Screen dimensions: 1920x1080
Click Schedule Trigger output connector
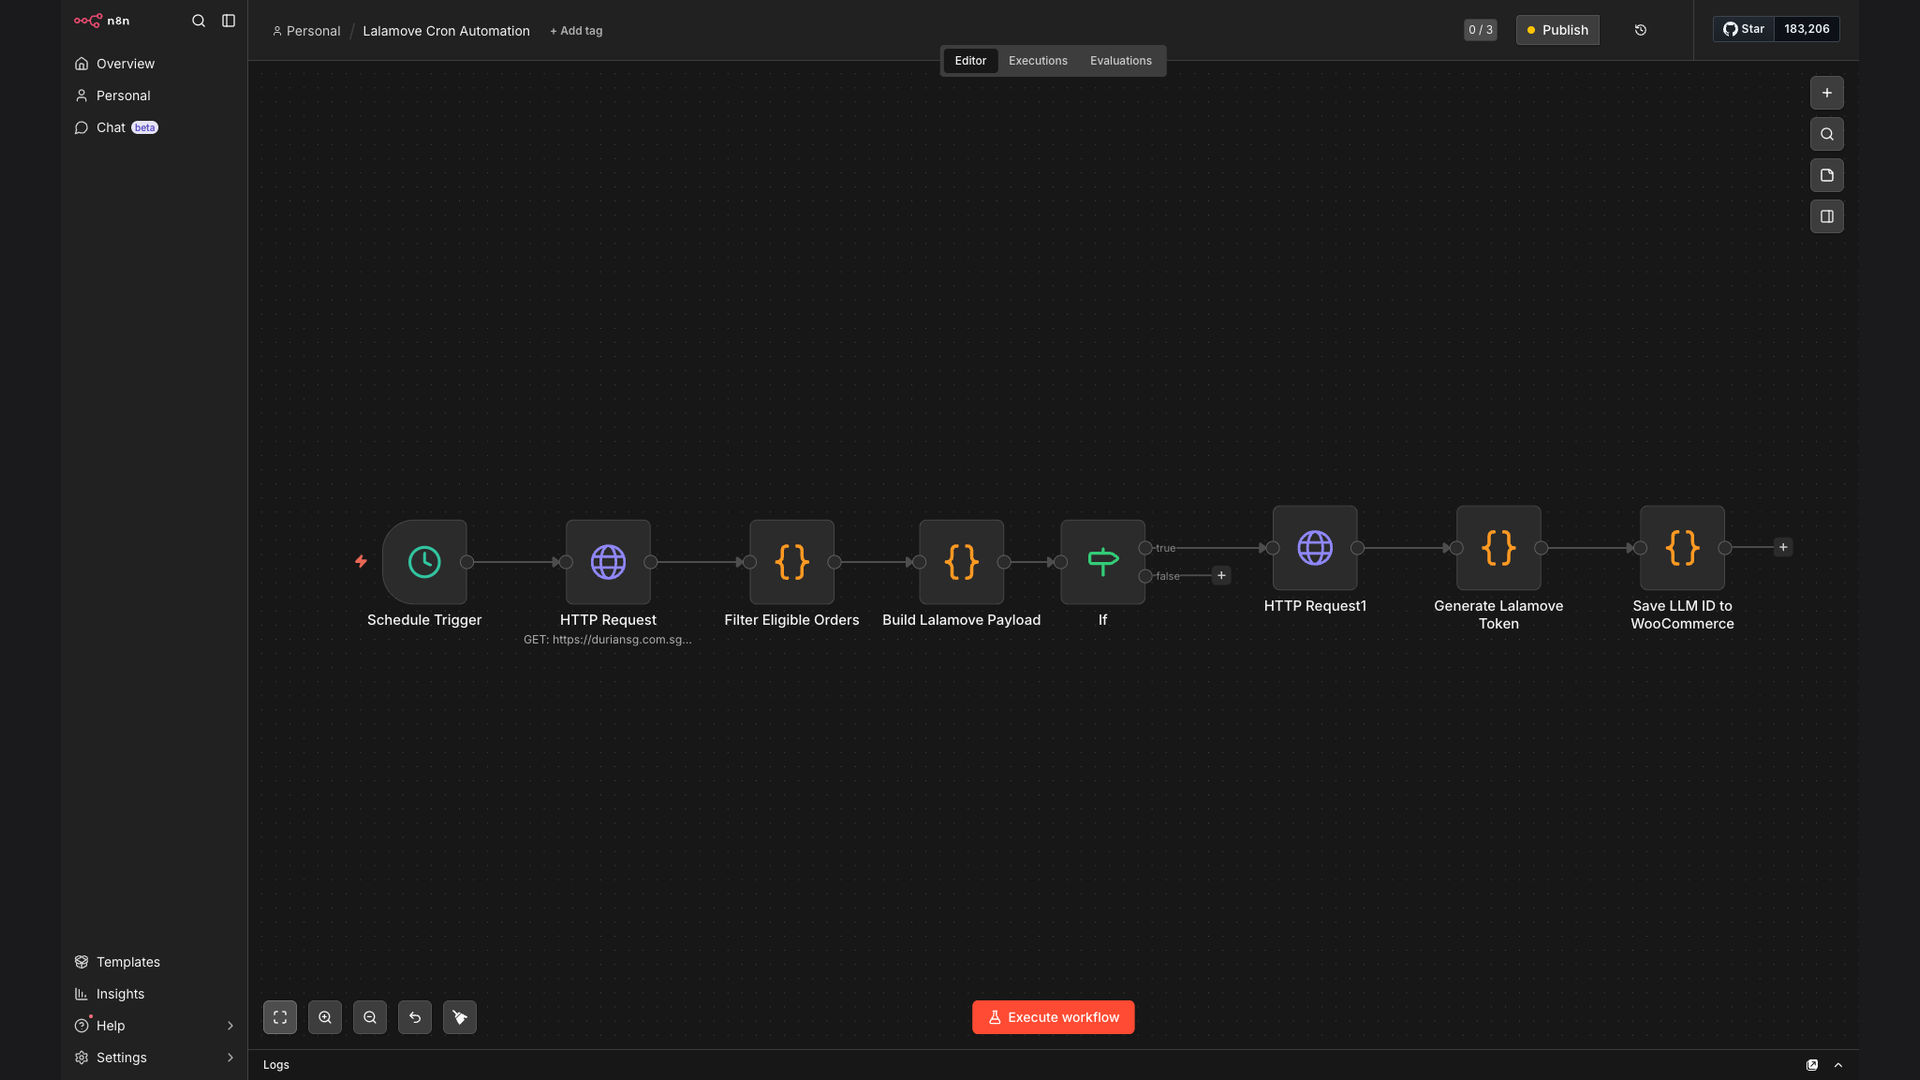467,562
